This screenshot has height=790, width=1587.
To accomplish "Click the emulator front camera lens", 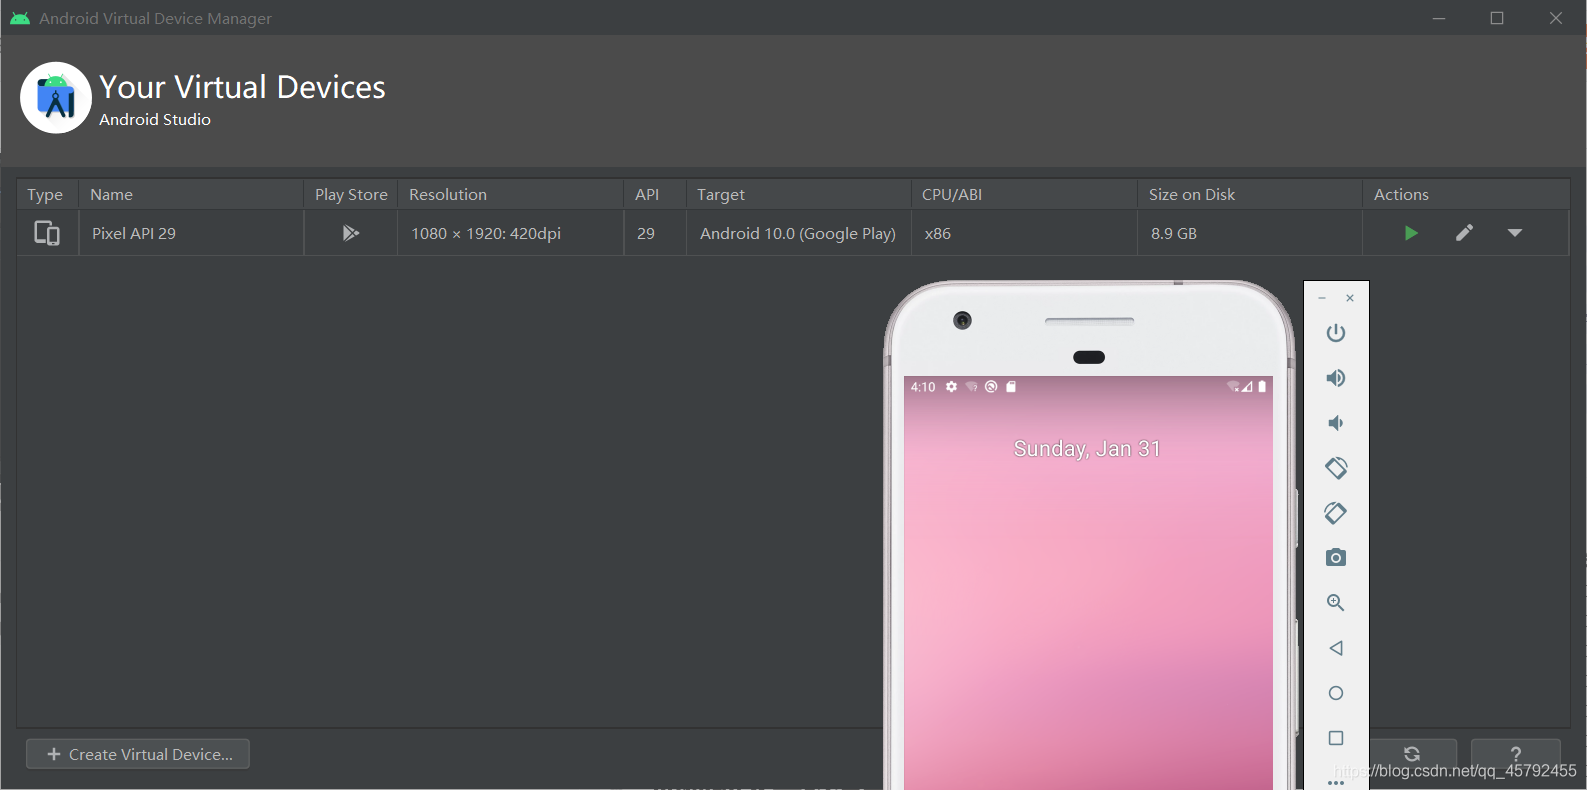I will pyautogui.click(x=962, y=320).
